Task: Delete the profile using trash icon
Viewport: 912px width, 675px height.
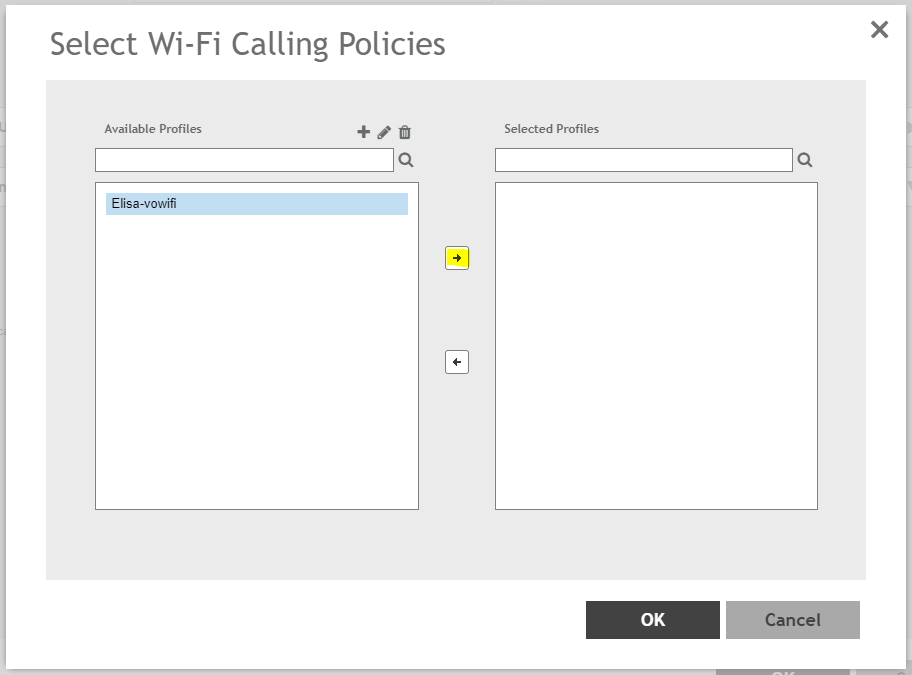Action: (405, 132)
